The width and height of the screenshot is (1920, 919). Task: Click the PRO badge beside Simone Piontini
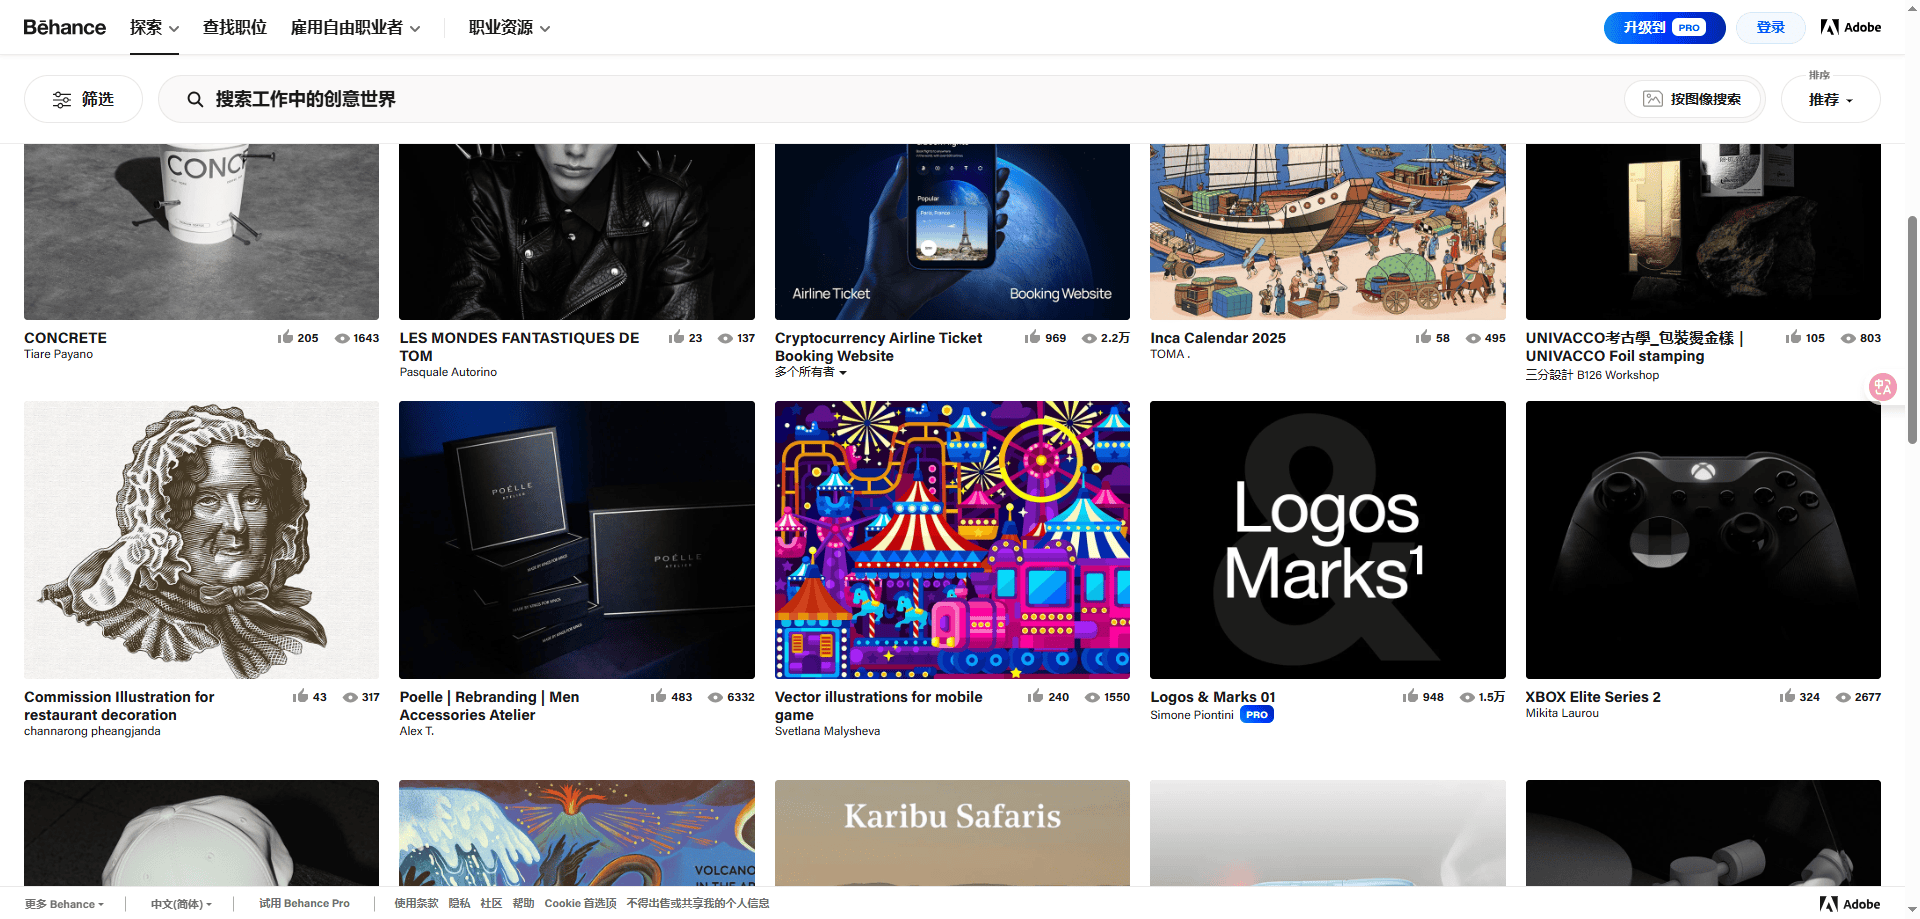[x=1257, y=715]
